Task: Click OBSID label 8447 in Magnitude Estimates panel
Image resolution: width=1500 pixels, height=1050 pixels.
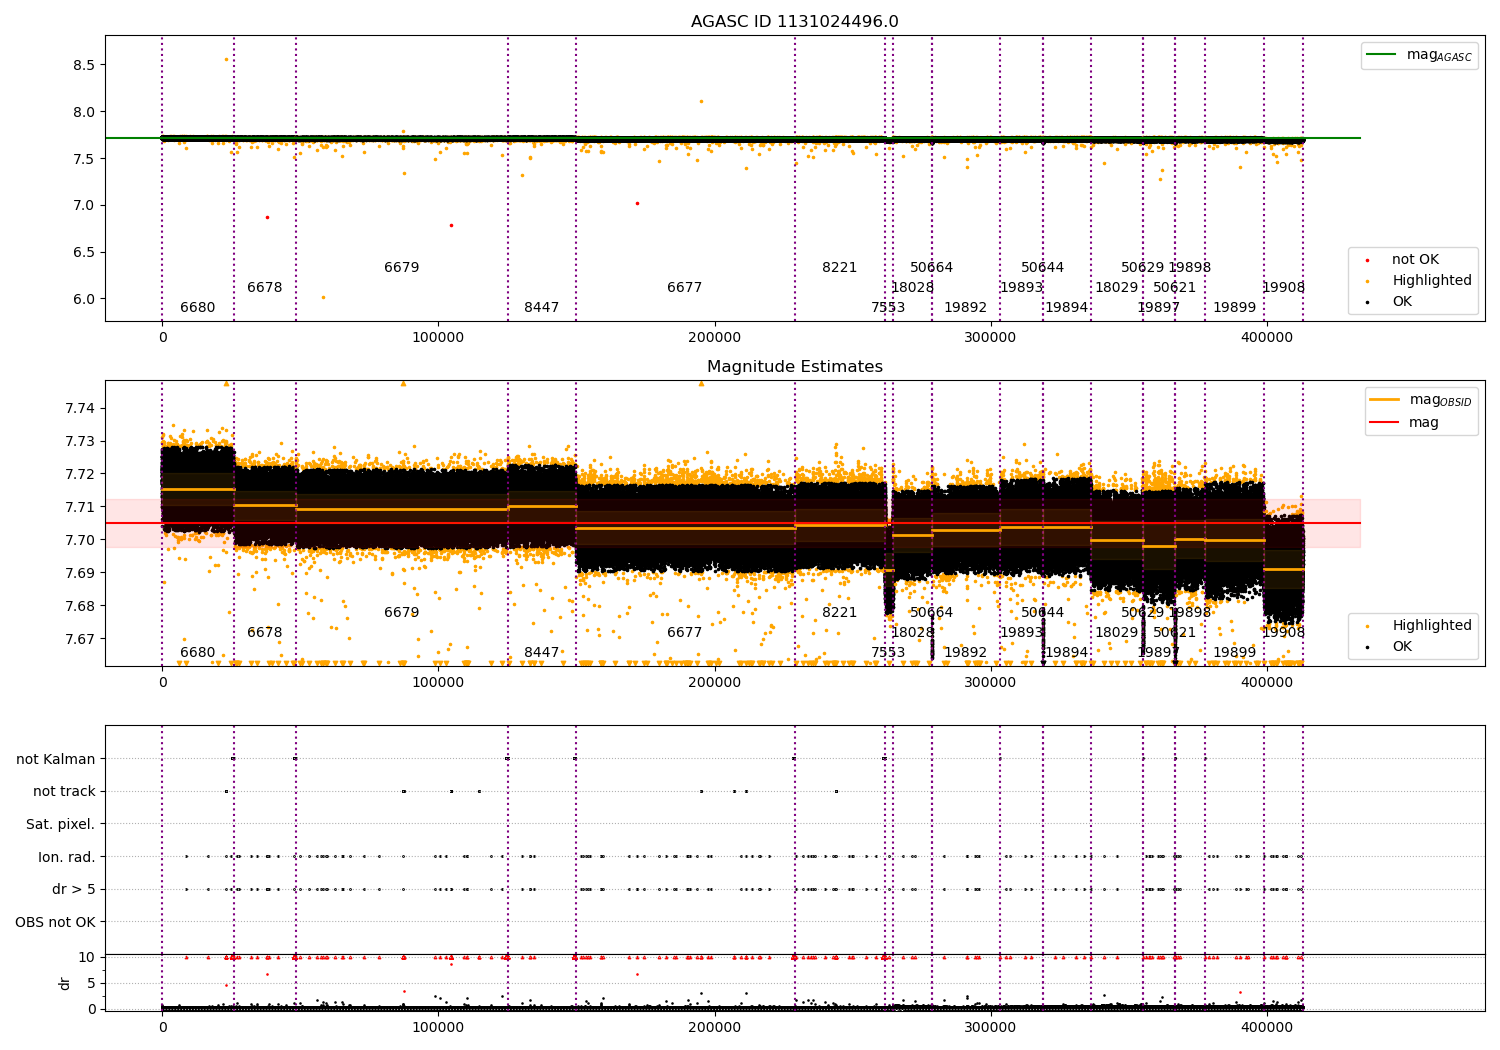Action: click(542, 653)
